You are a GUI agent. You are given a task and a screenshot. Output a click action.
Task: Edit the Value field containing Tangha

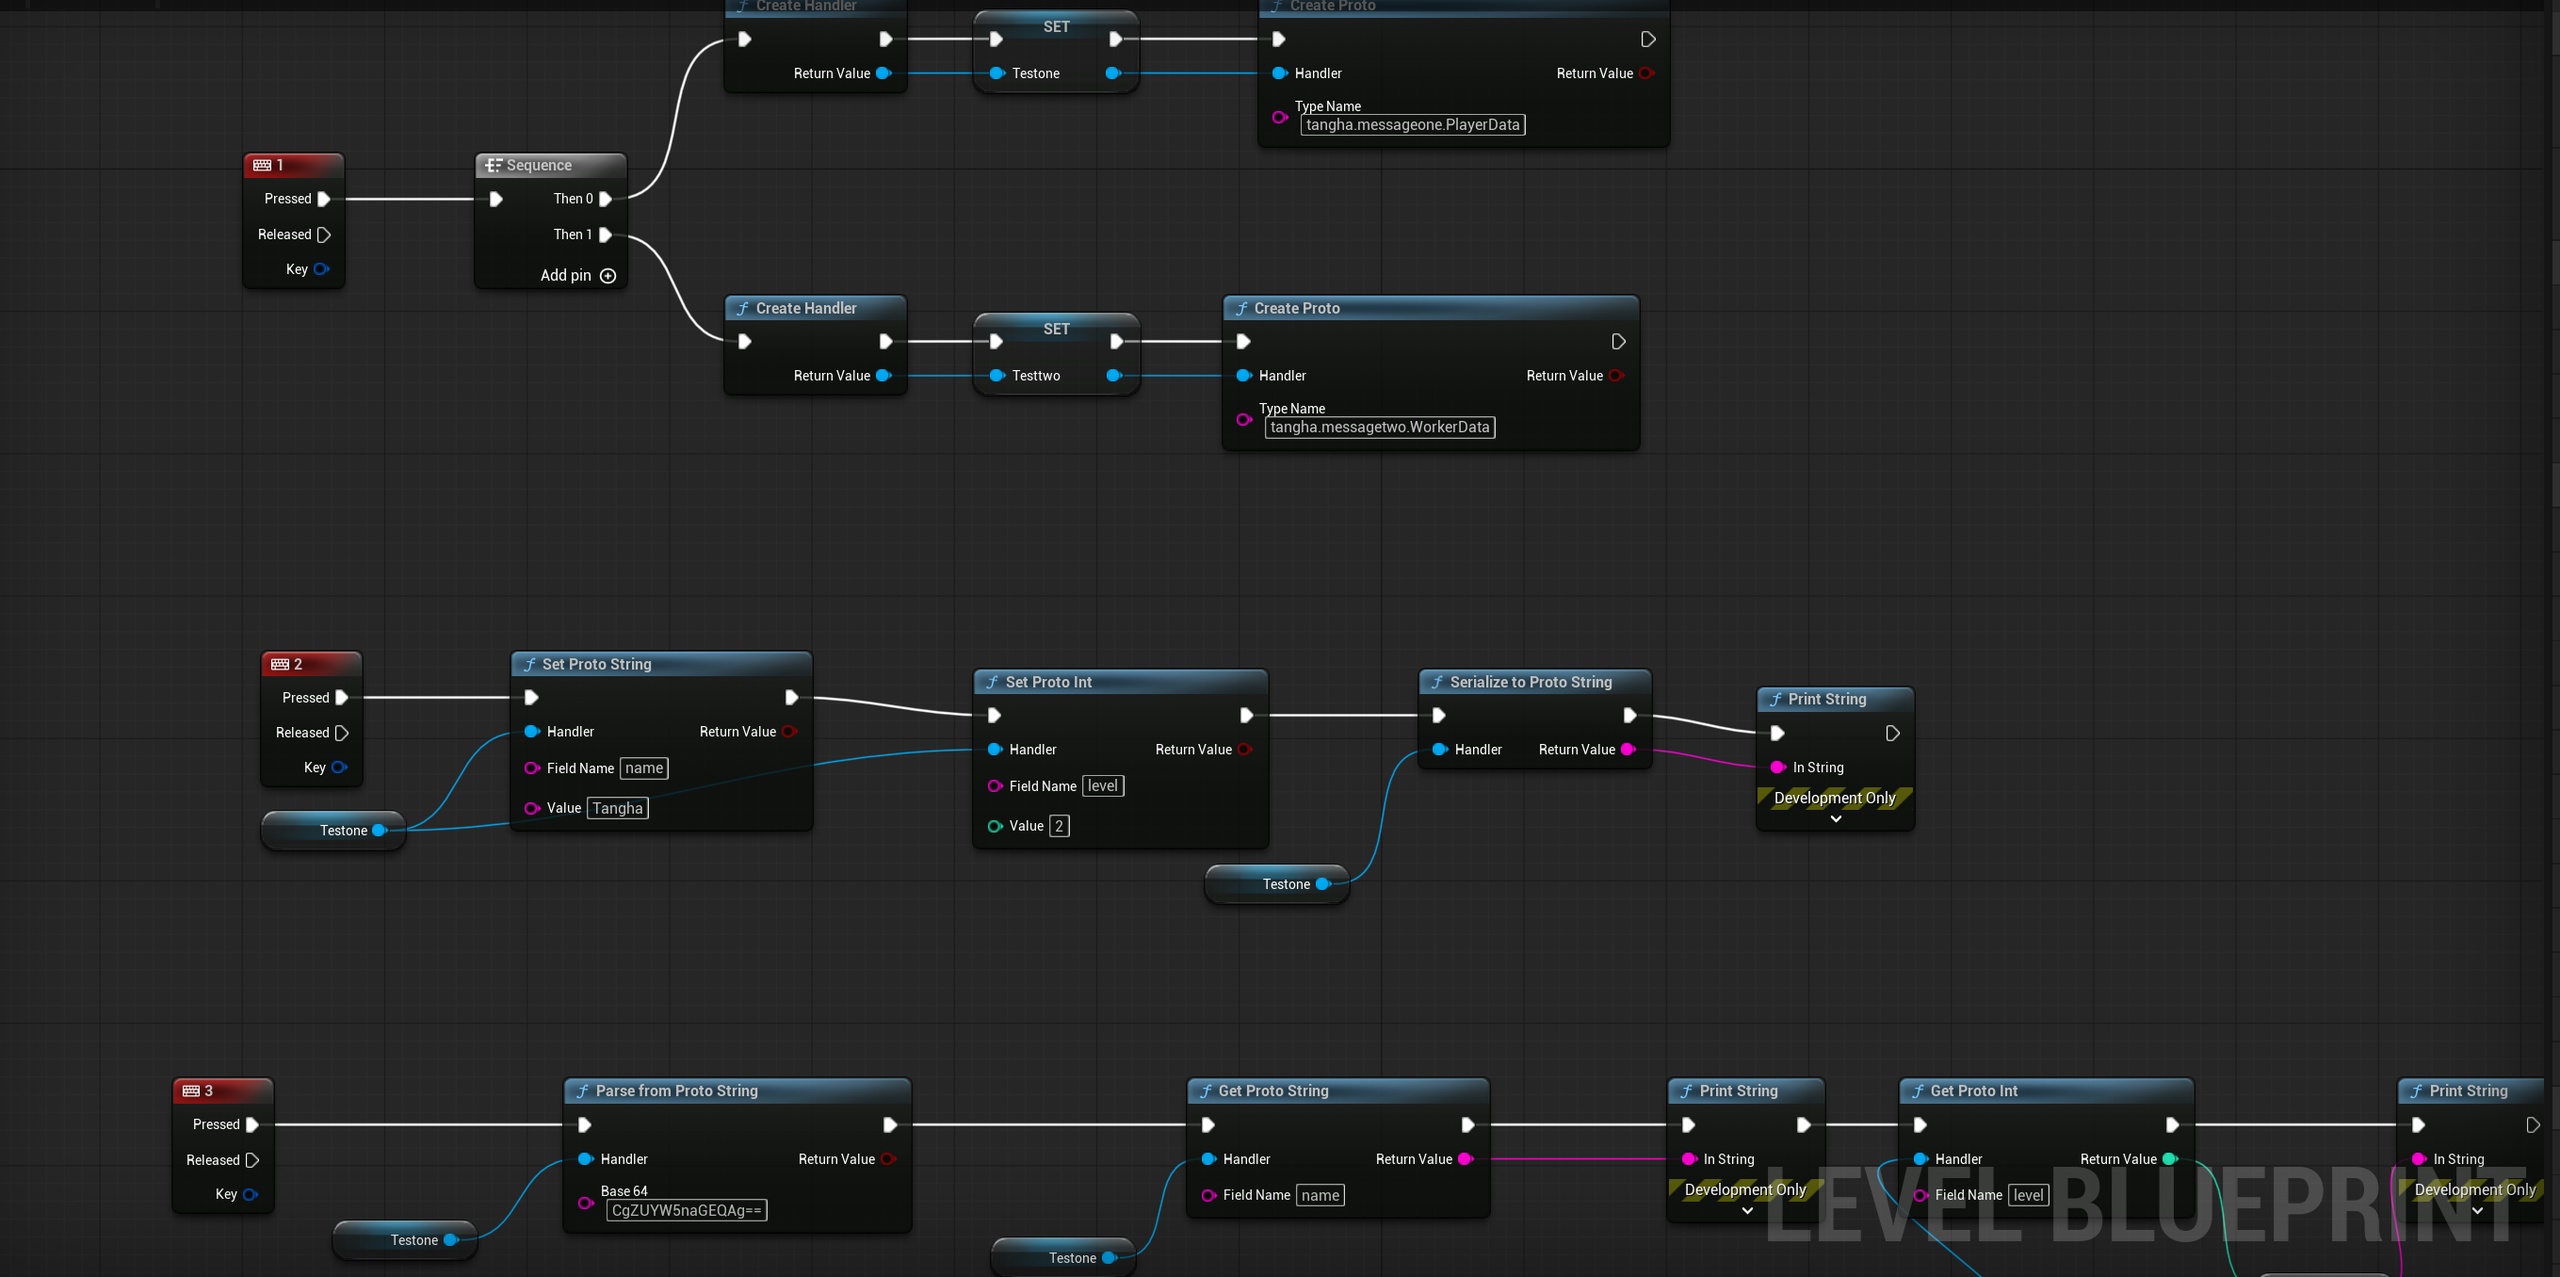[617, 808]
